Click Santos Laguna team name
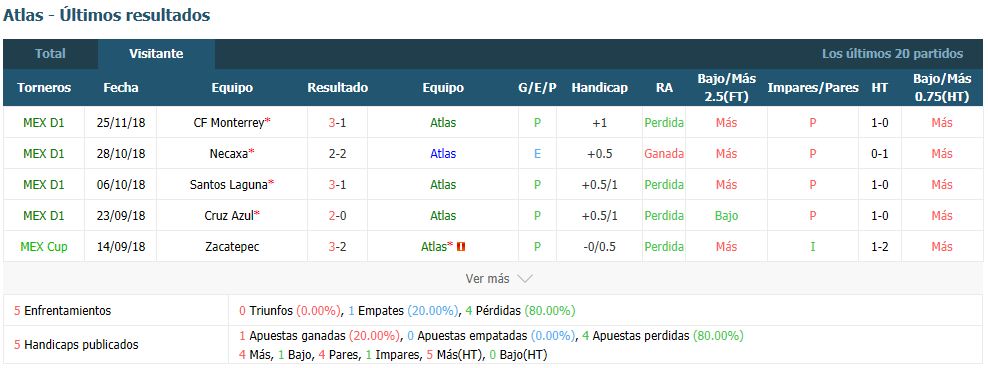Viewport: 988px width, 368px height. 228,185
